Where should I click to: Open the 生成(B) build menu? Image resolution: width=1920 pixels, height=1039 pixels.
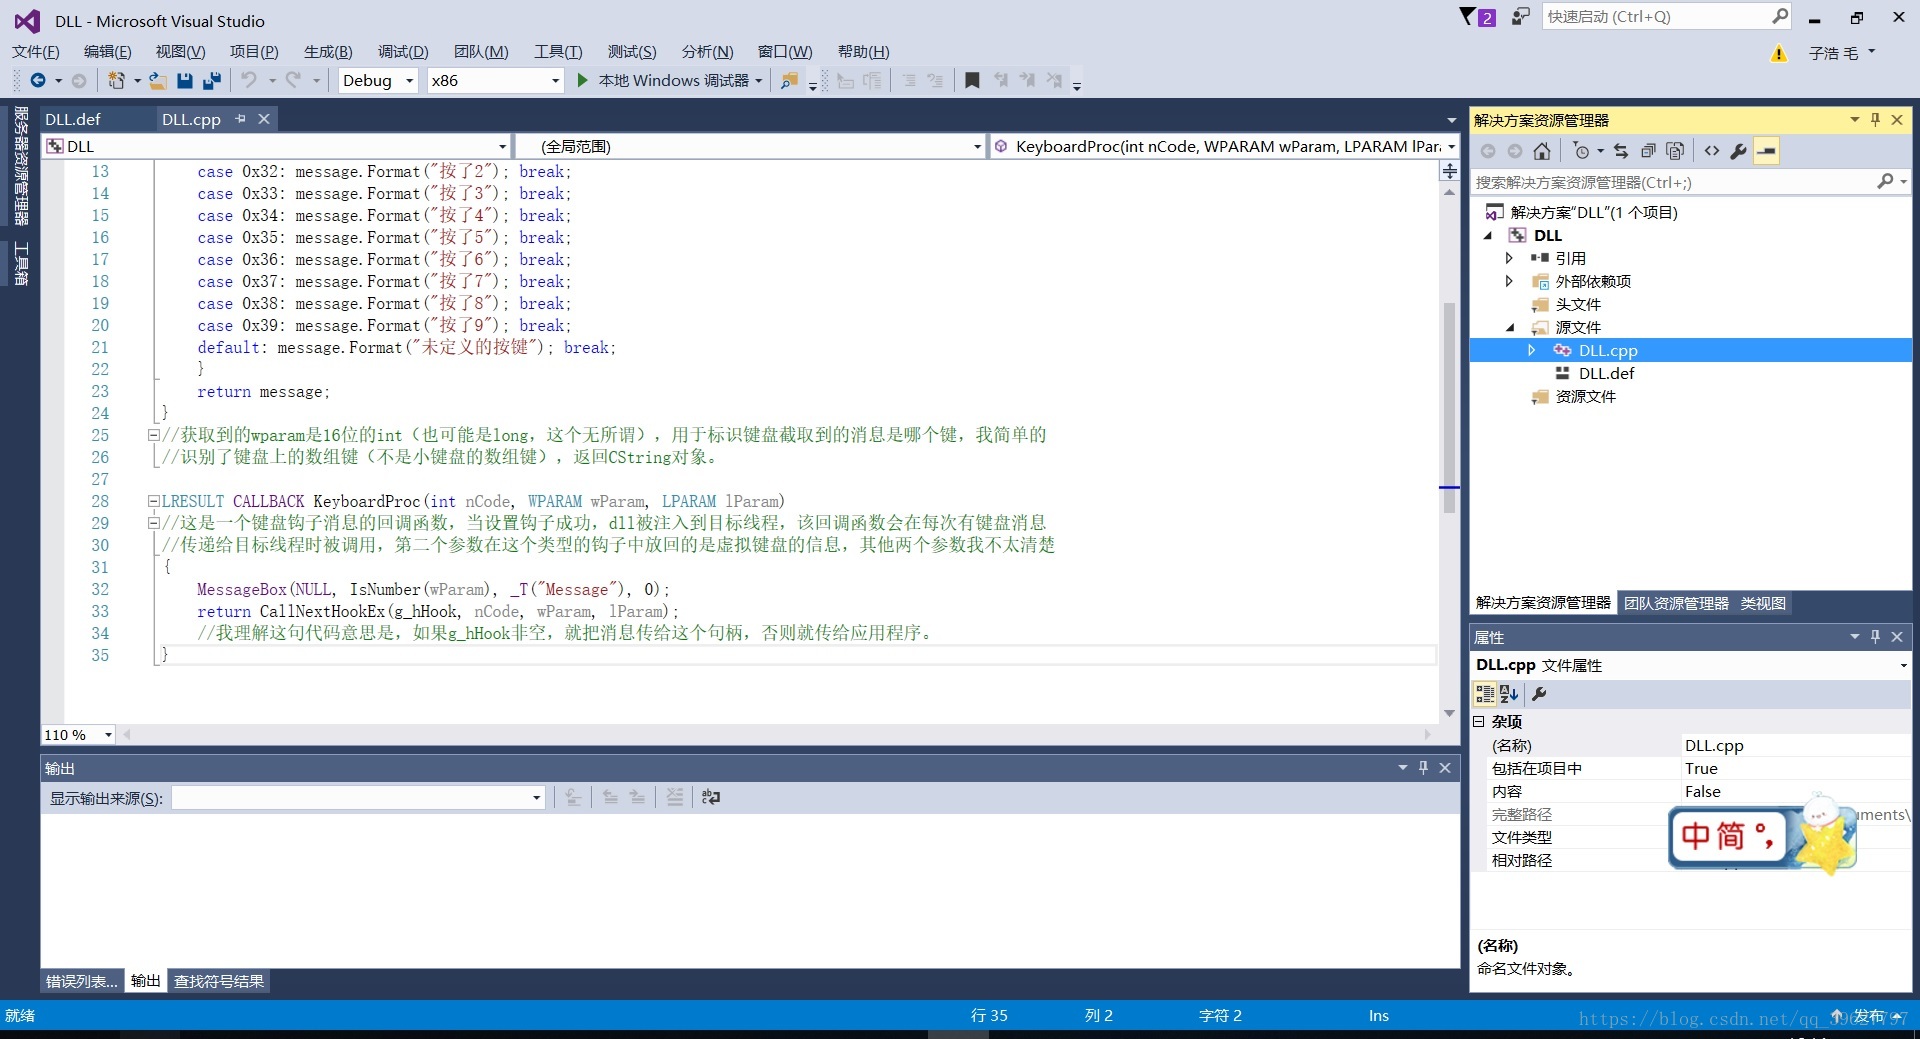[328, 52]
